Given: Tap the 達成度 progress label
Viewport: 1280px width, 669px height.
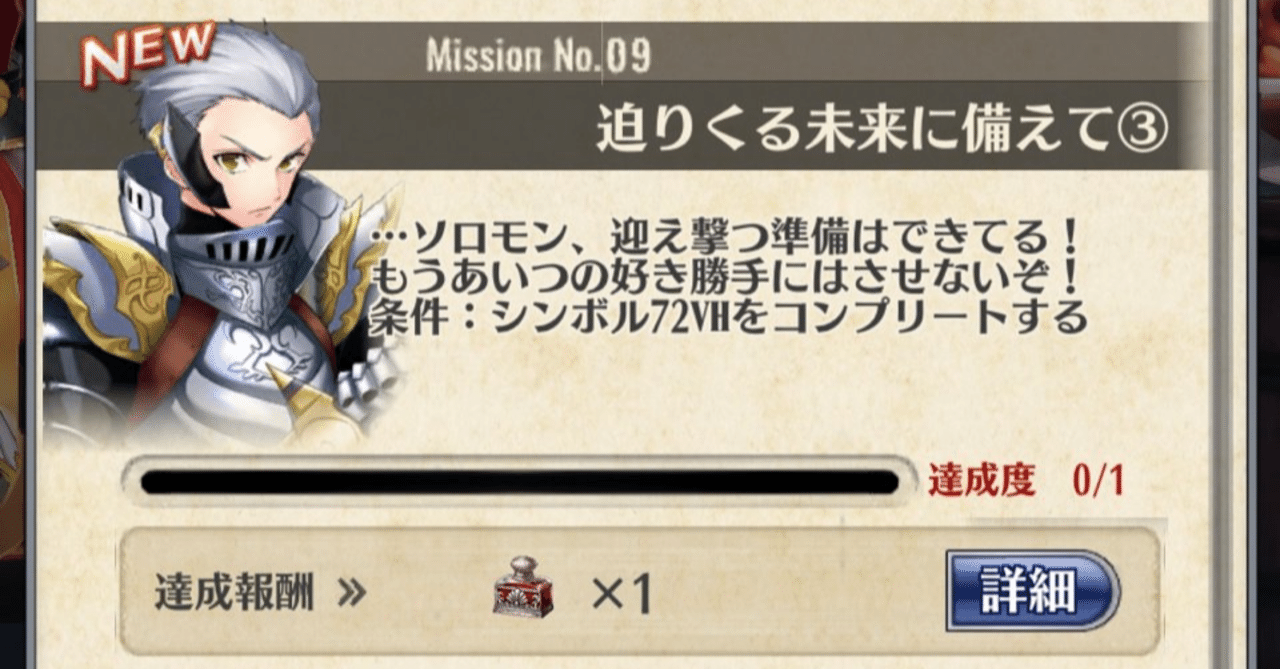Looking at the screenshot, I should click(981, 481).
